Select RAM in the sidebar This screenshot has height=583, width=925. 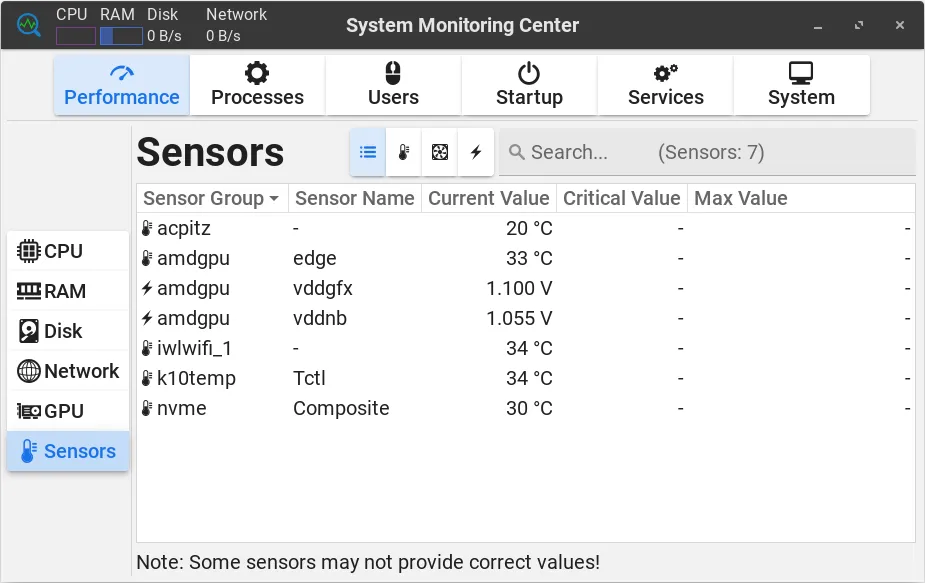pos(68,291)
